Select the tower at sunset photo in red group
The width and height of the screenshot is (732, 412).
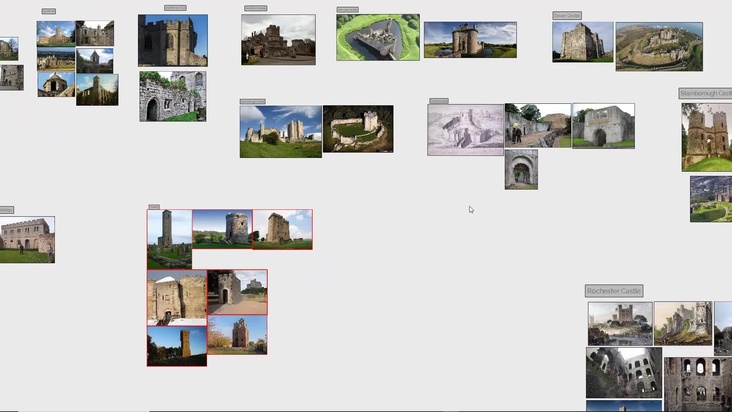(176, 346)
